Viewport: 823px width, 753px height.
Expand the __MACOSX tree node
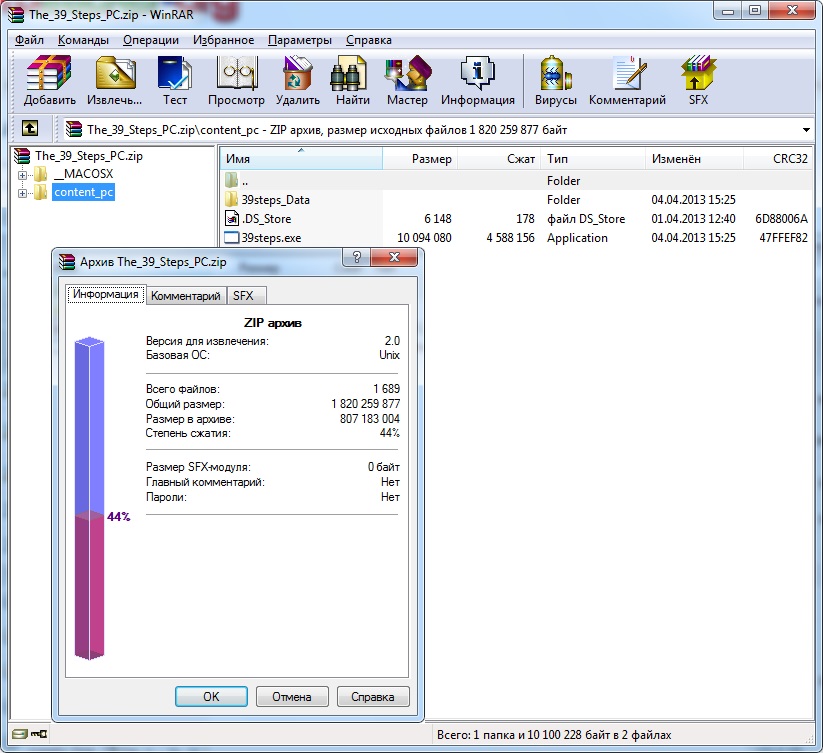click(22, 175)
